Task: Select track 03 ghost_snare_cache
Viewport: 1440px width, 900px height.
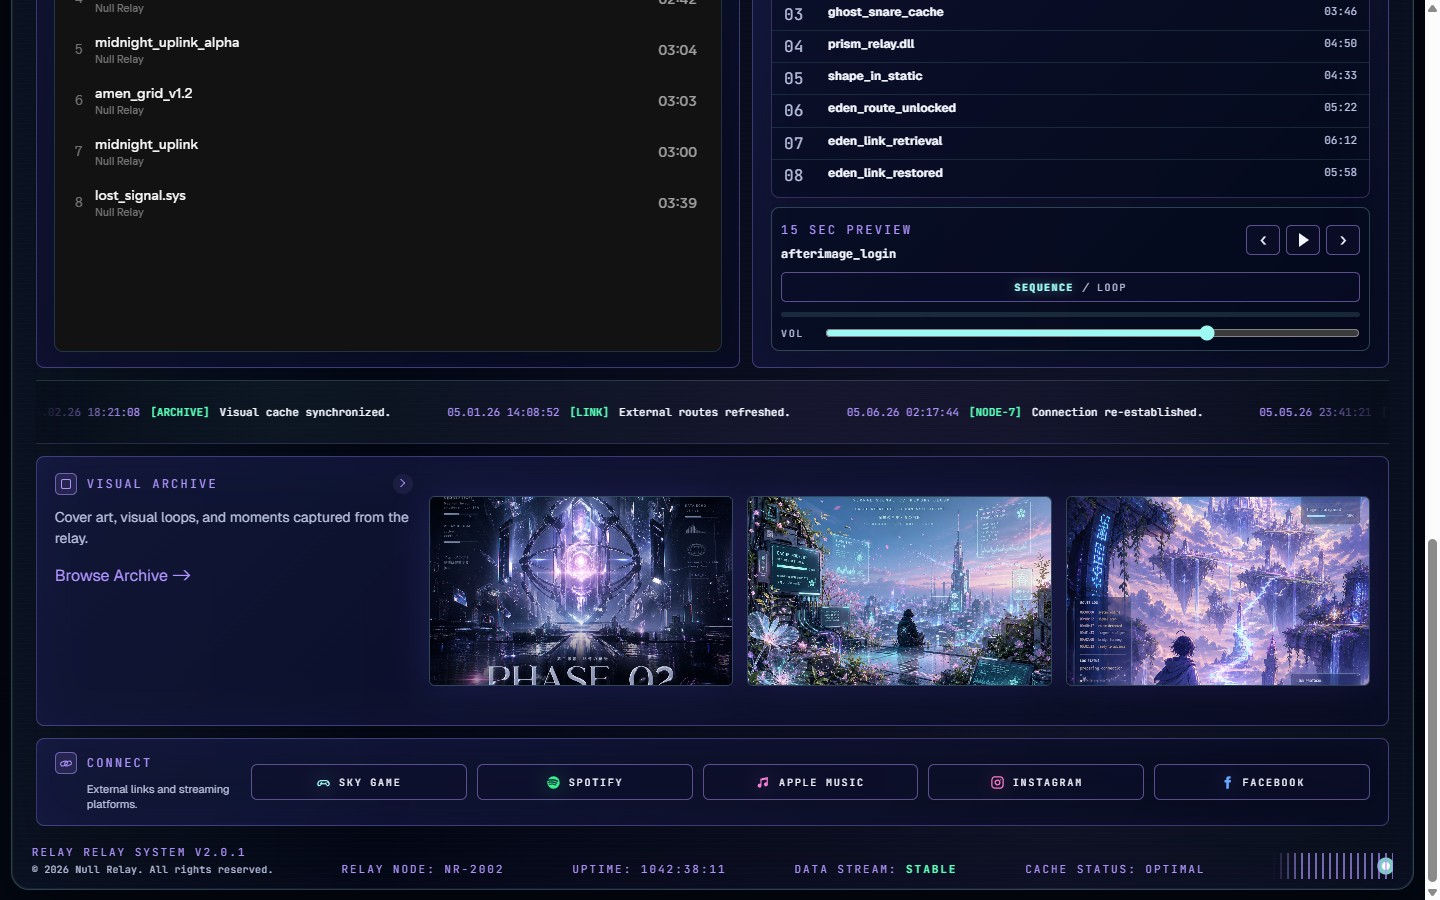Action: (1070, 13)
